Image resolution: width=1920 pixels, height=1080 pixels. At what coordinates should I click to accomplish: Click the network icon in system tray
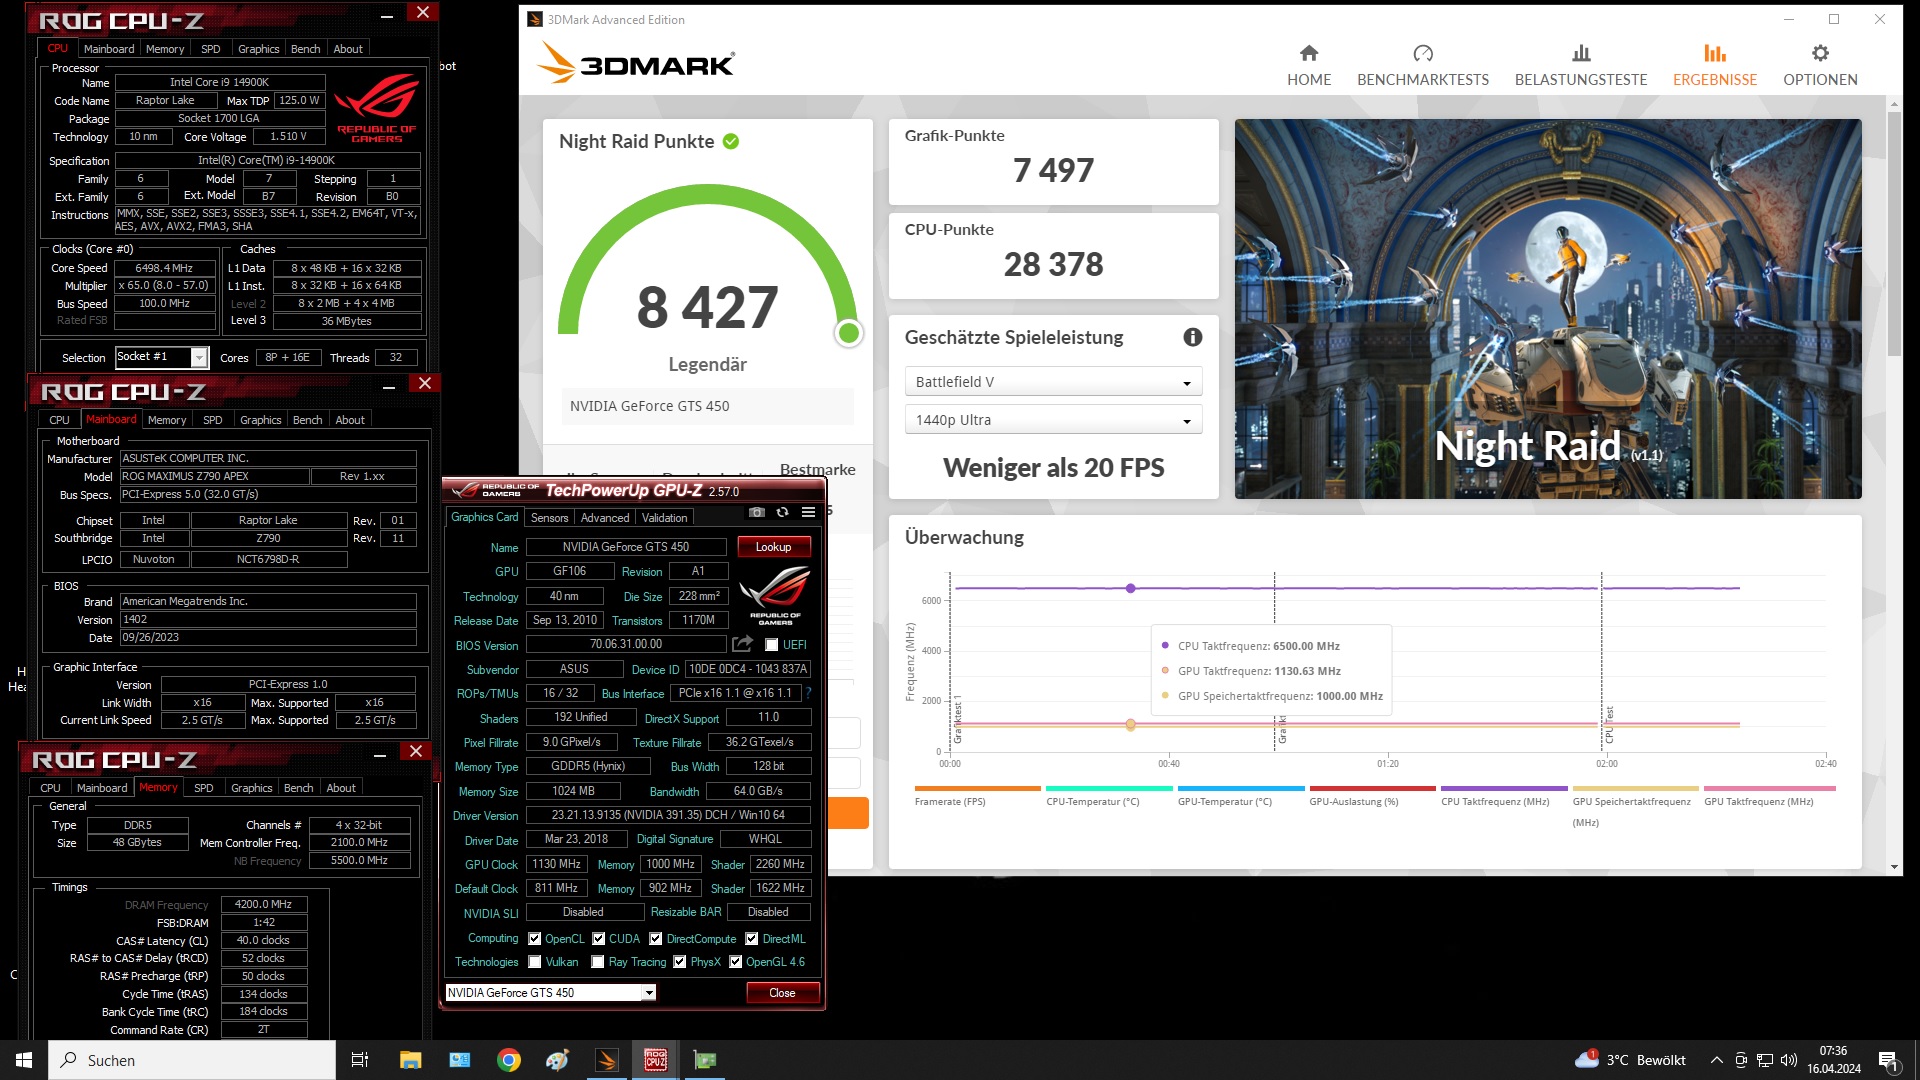(x=1765, y=1060)
